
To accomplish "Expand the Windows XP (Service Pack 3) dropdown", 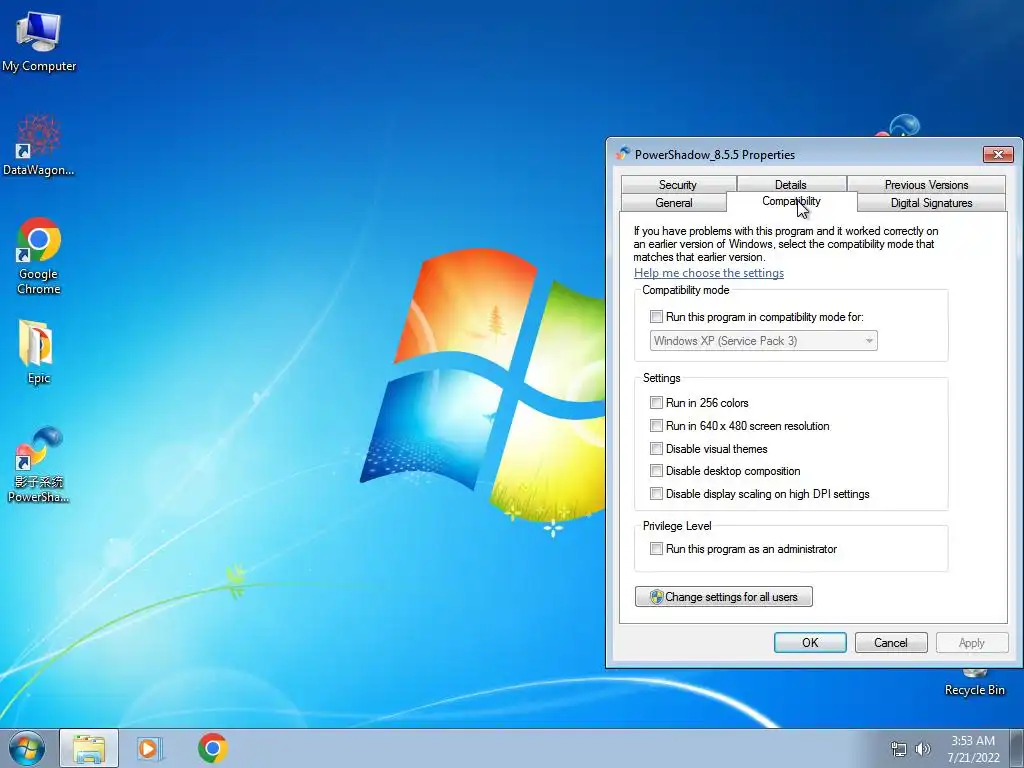I will (763, 340).
